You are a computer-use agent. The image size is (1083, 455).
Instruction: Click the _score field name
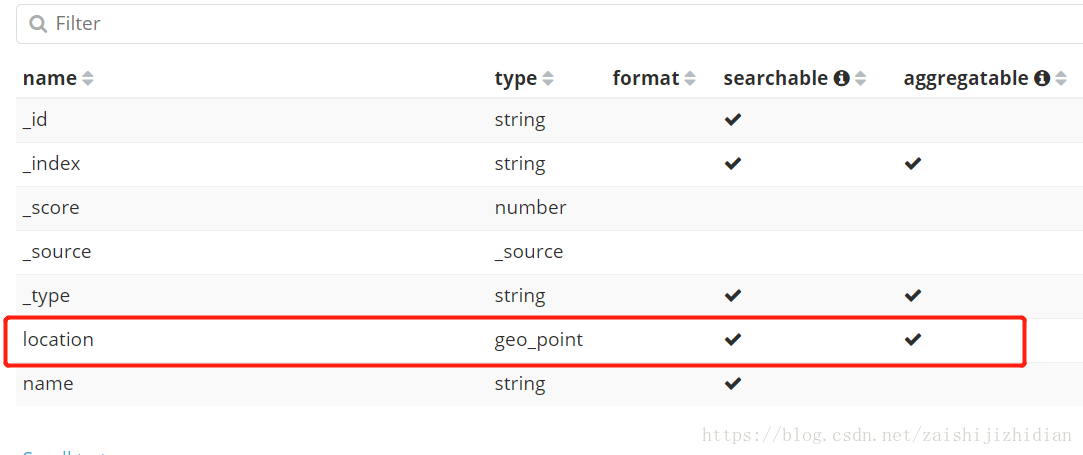click(51, 208)
